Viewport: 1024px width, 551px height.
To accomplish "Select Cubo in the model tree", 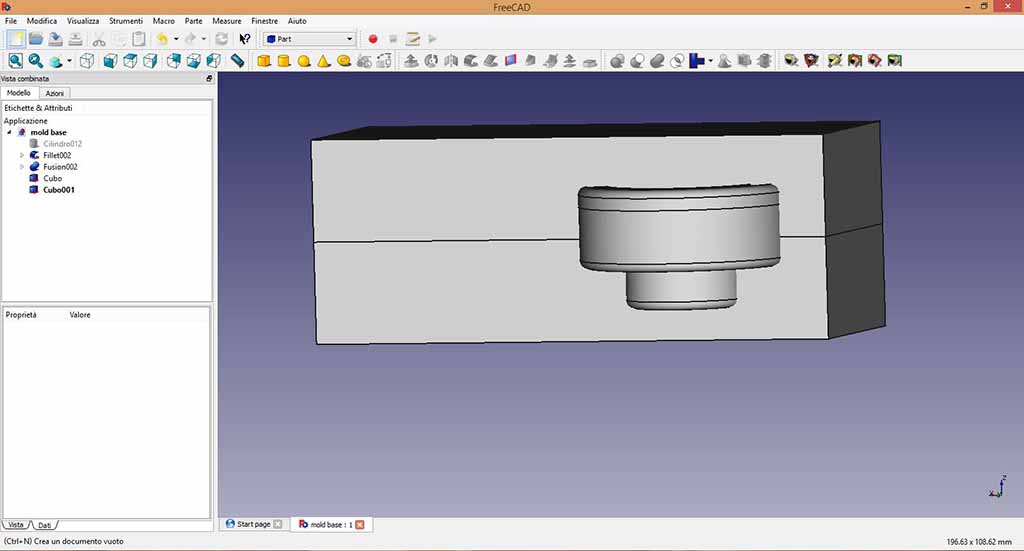I will point(52,178).
